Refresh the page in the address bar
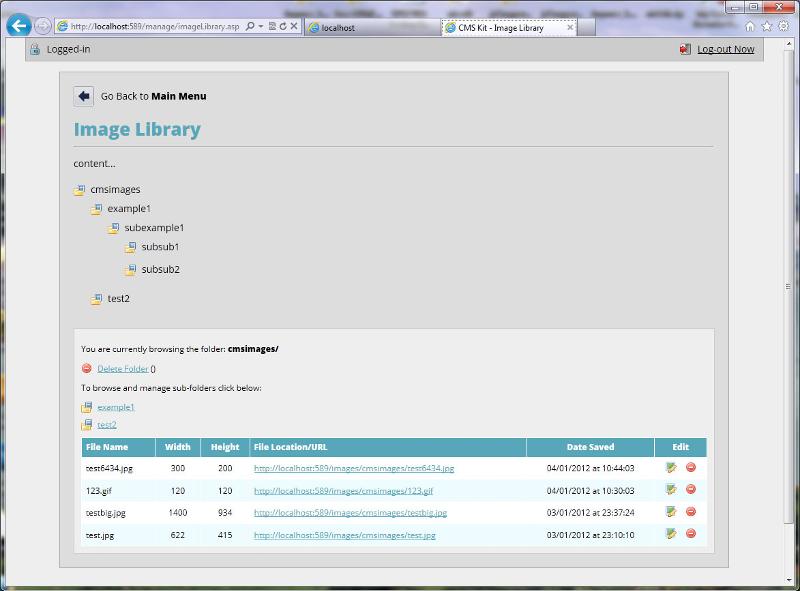Image resolution: width=800 pixels, height=591 pixels. [283, 26]
